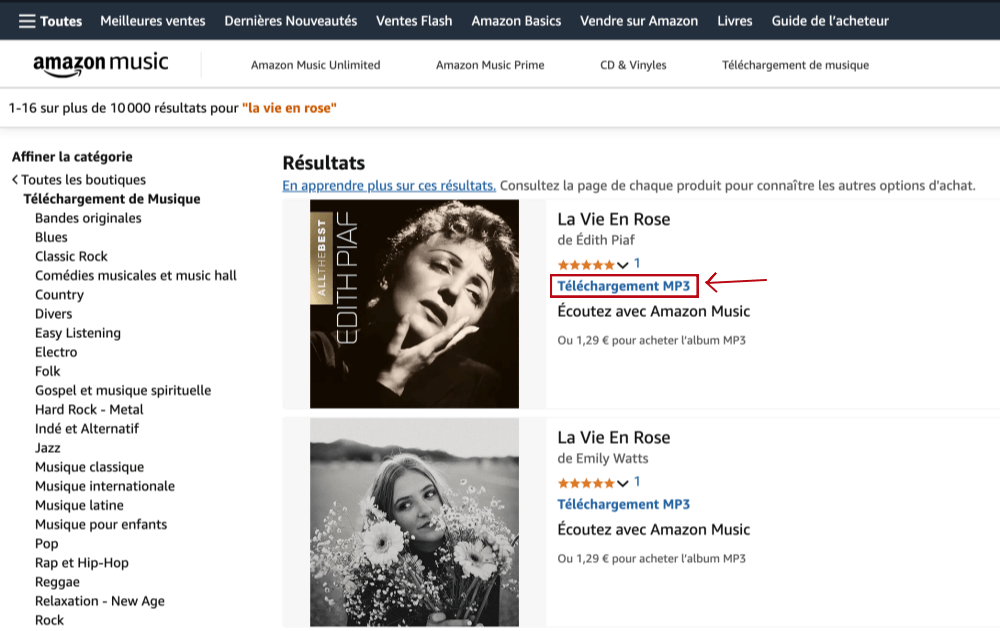This screenshot has width=1000, height=631.
Task: Click the Amazon Music logo
Action: tap(100, 63)
